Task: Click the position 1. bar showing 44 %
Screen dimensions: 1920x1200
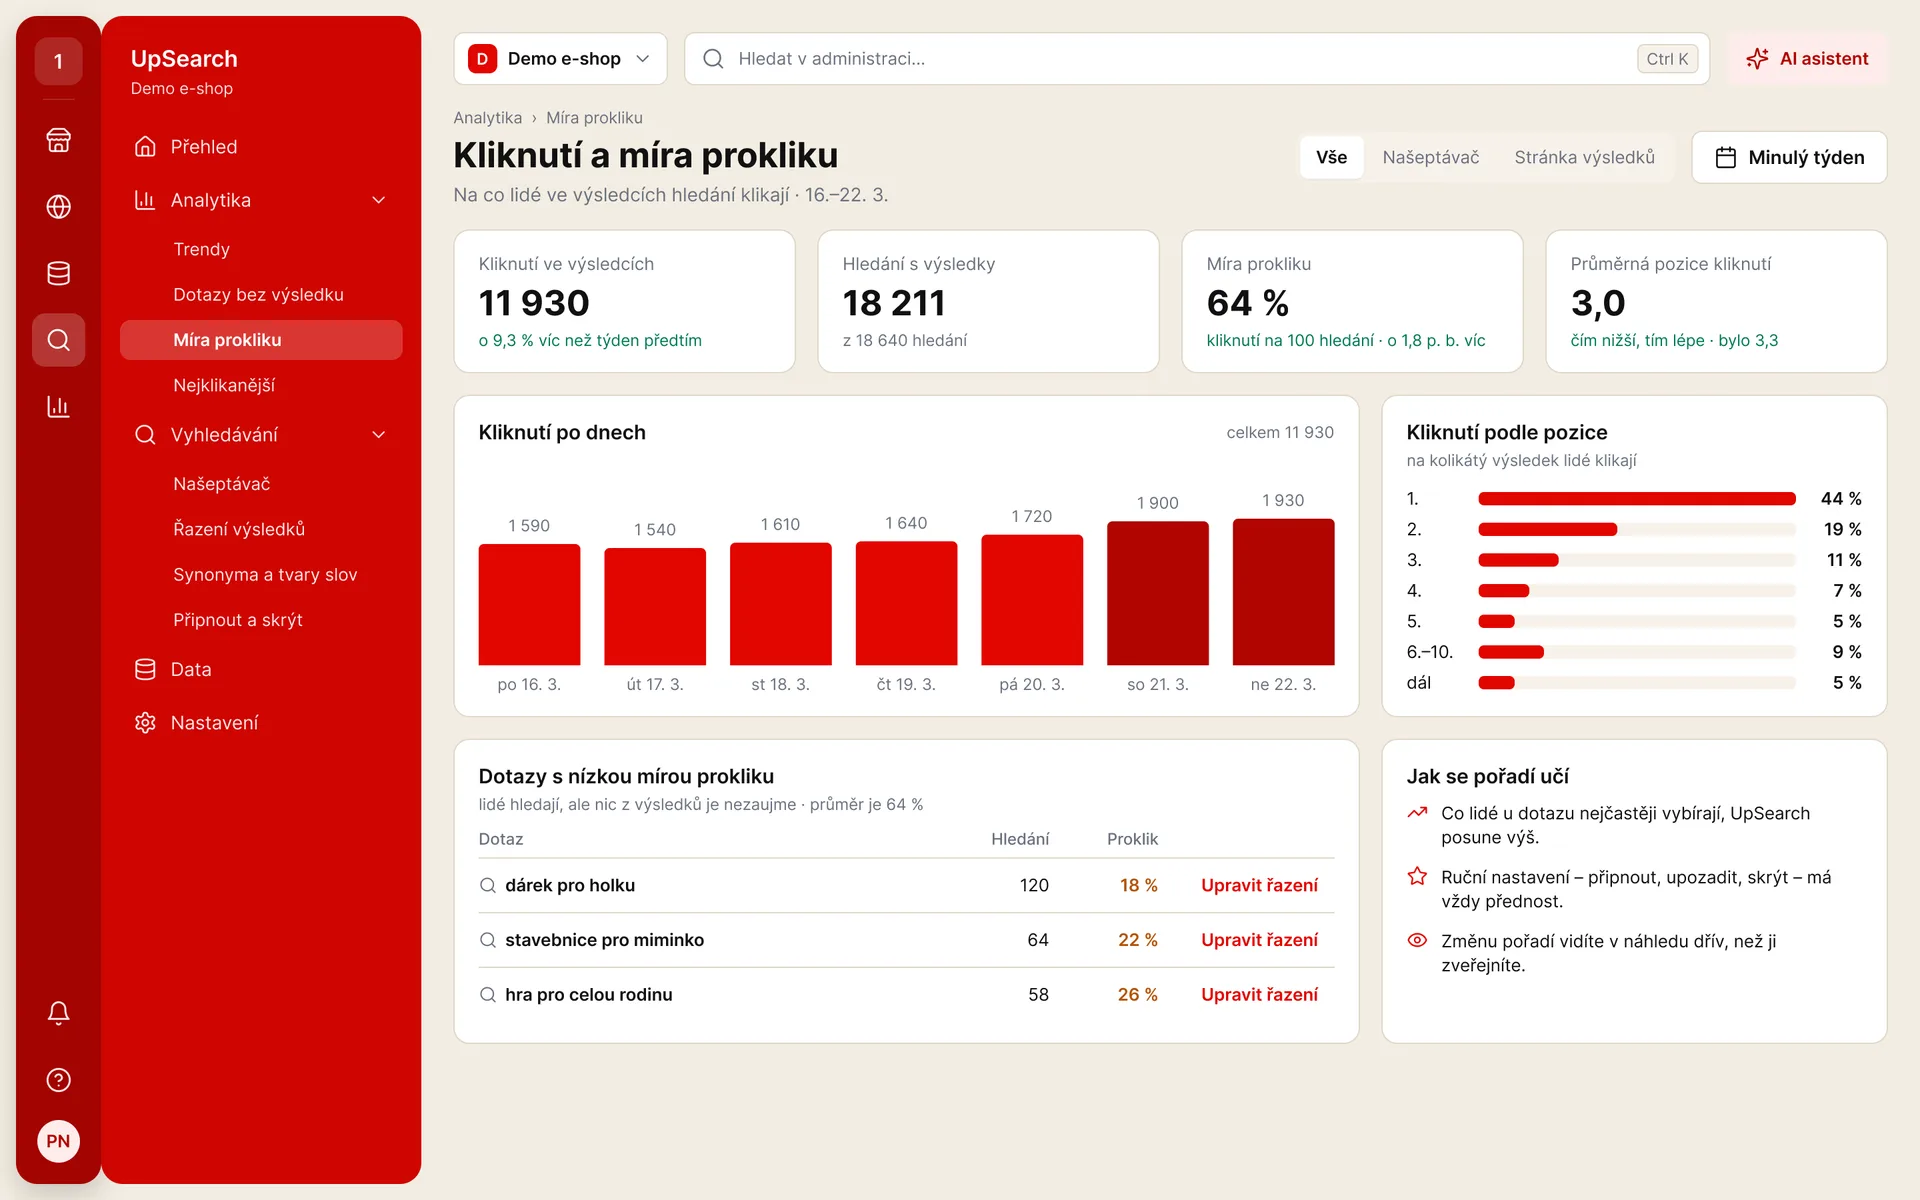Action: pos(1636,498)
